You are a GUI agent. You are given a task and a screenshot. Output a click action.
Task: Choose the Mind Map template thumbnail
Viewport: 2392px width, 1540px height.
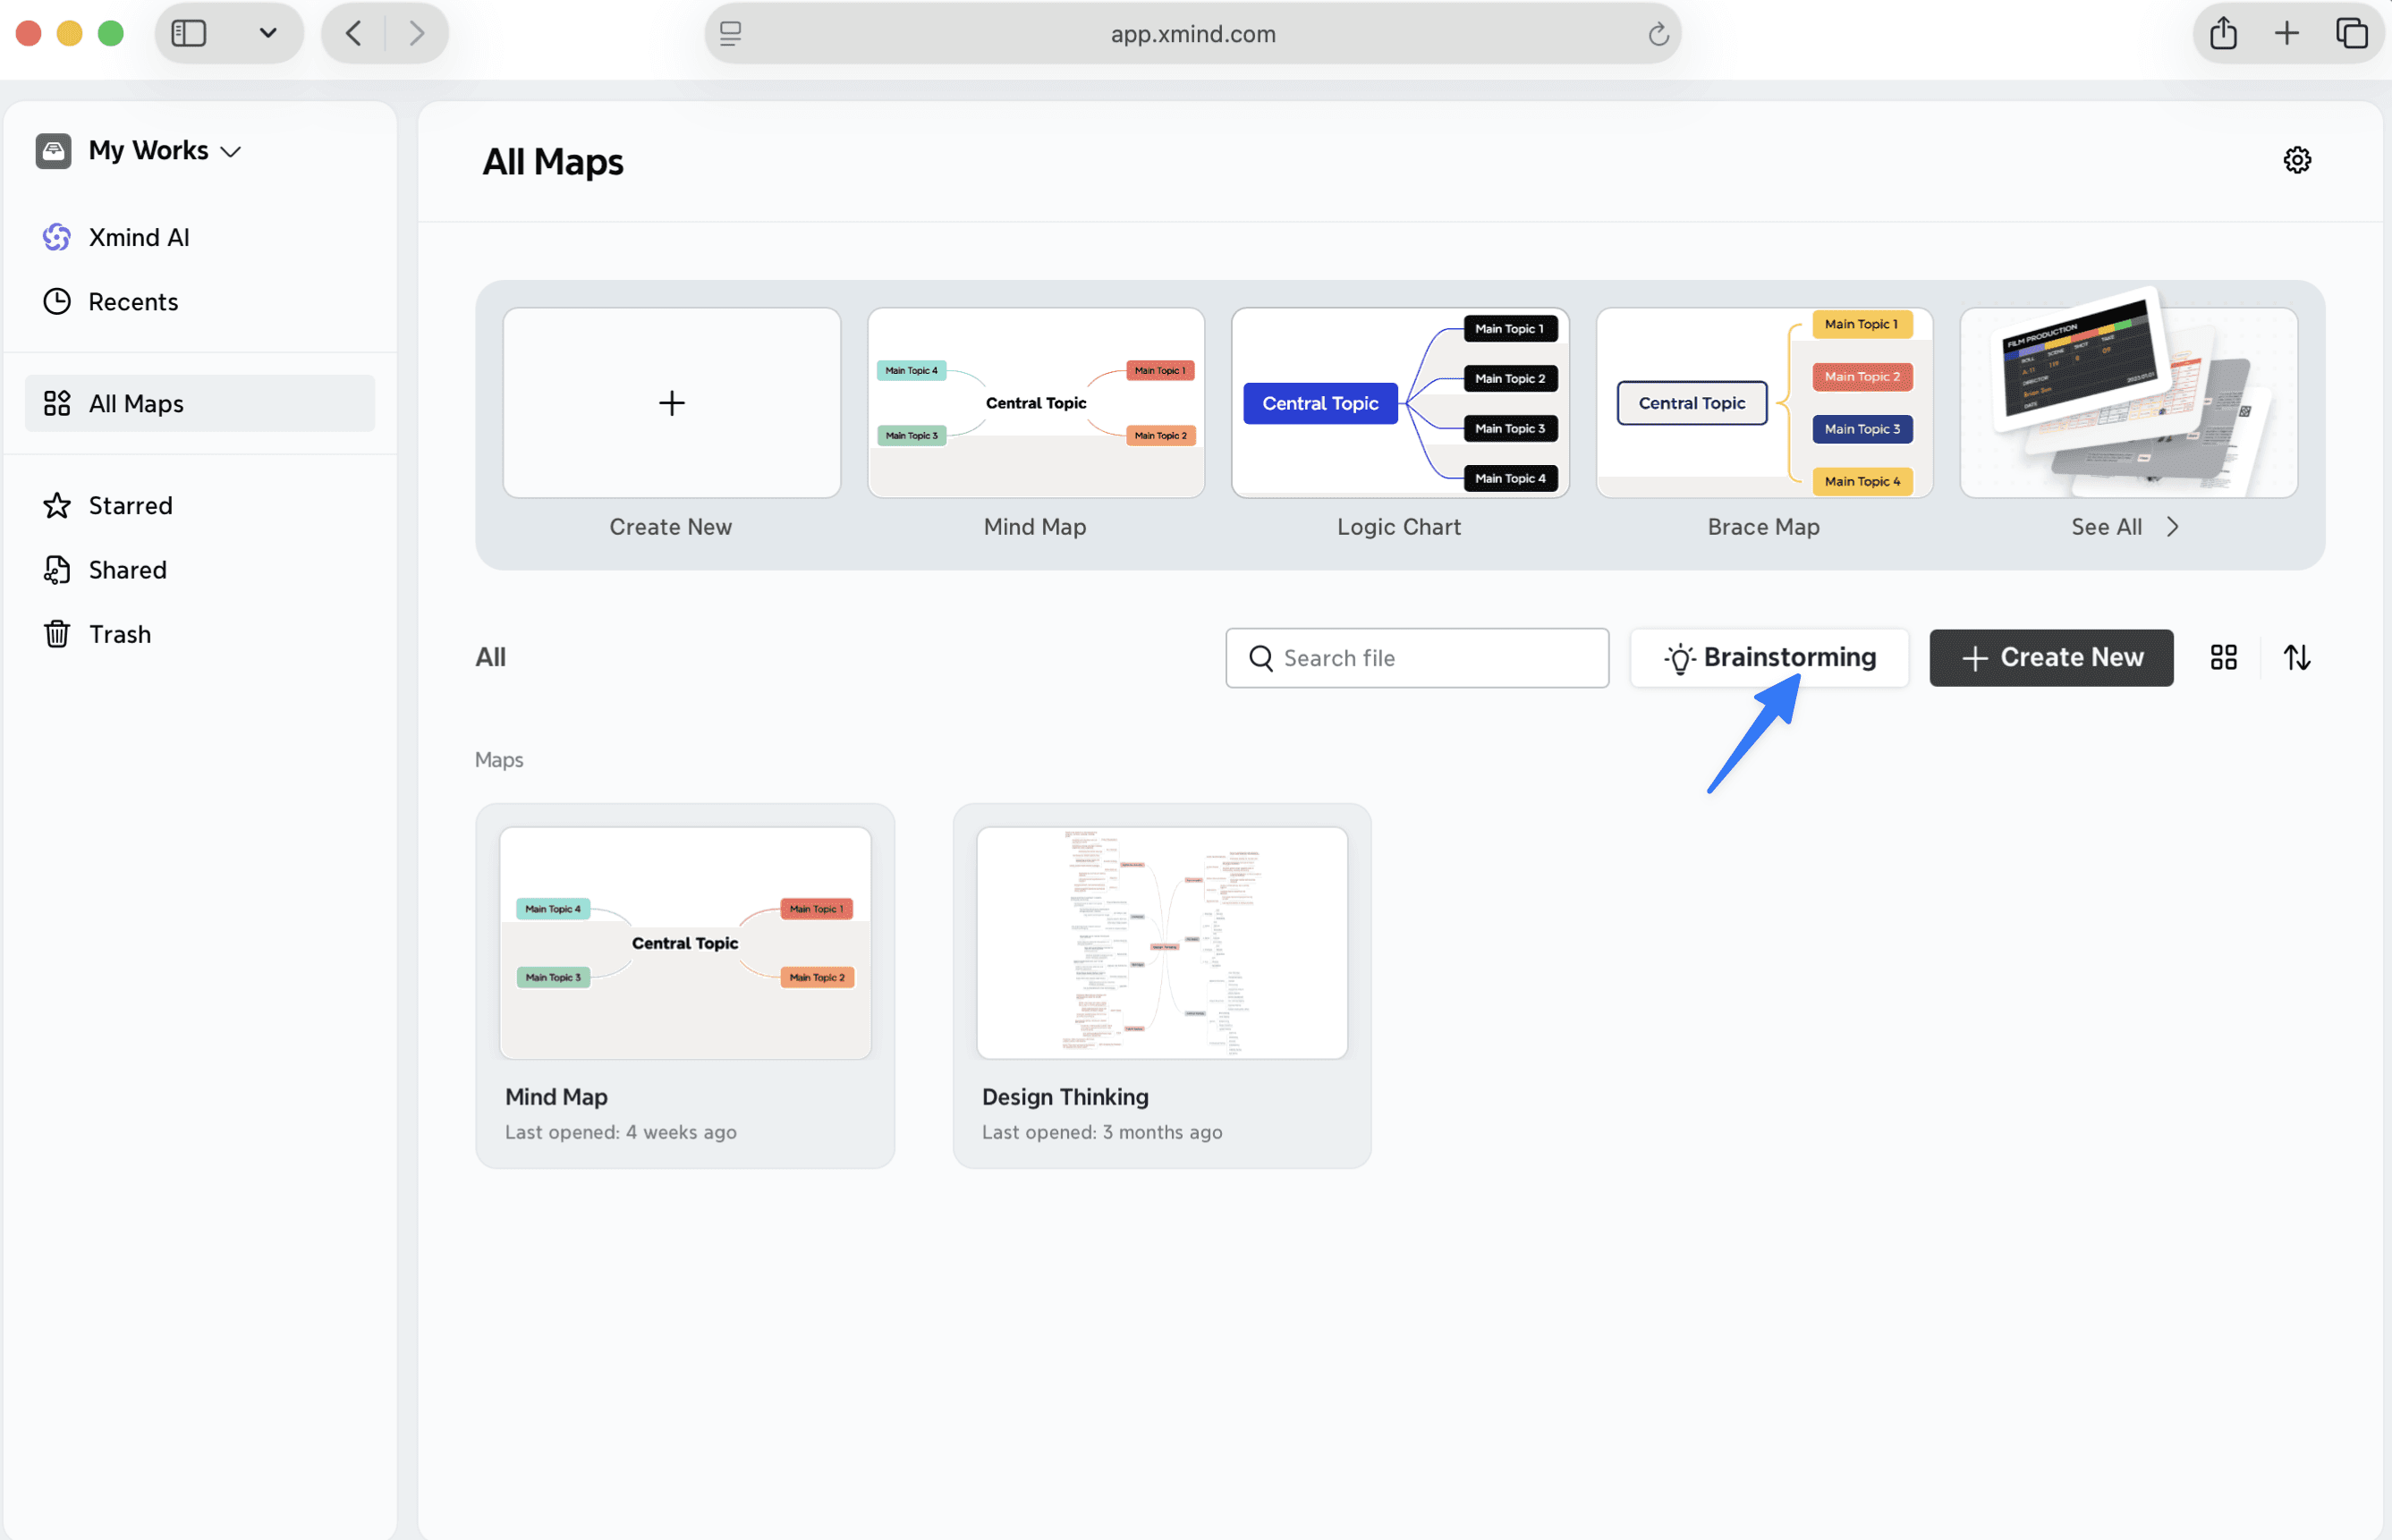[1035, 403]
